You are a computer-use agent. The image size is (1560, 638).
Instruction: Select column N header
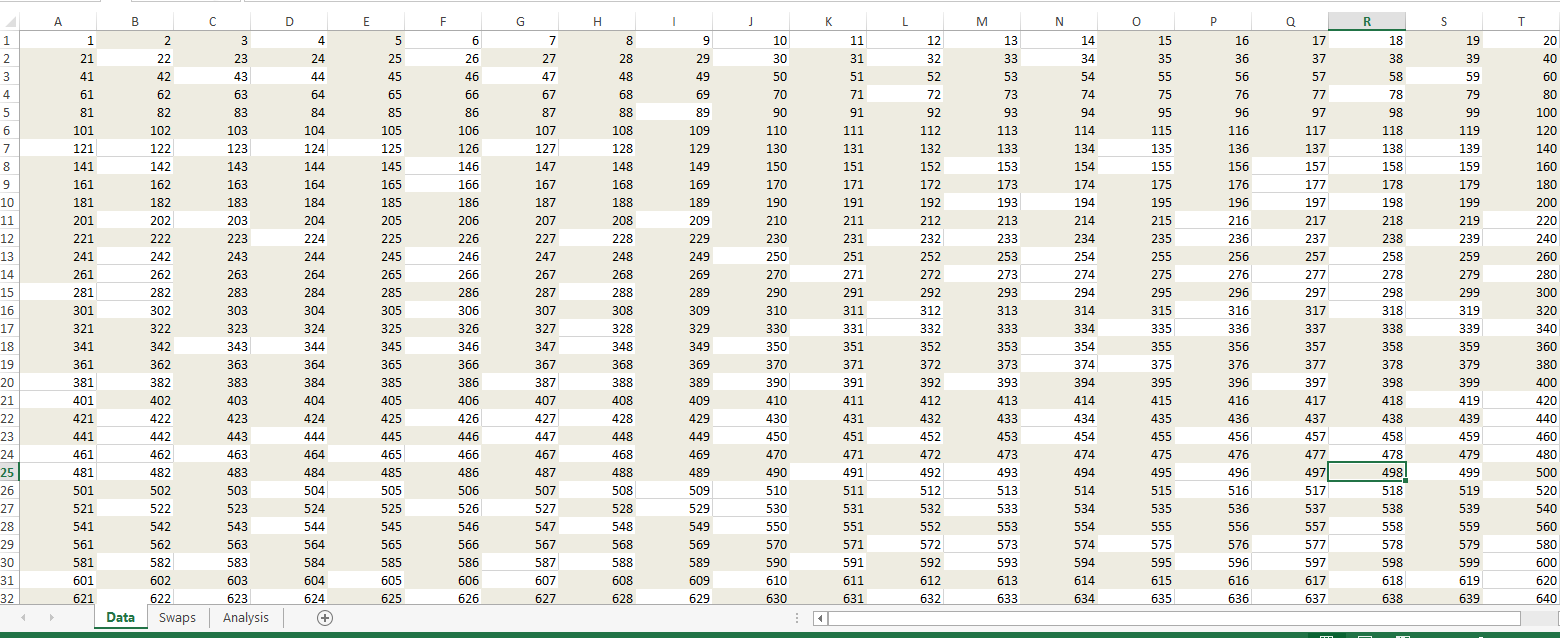point(1059,21)
